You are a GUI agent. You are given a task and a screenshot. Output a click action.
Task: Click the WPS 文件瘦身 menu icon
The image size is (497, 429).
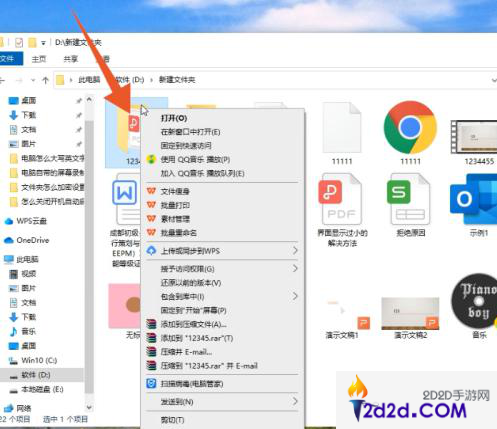point(151,191)
